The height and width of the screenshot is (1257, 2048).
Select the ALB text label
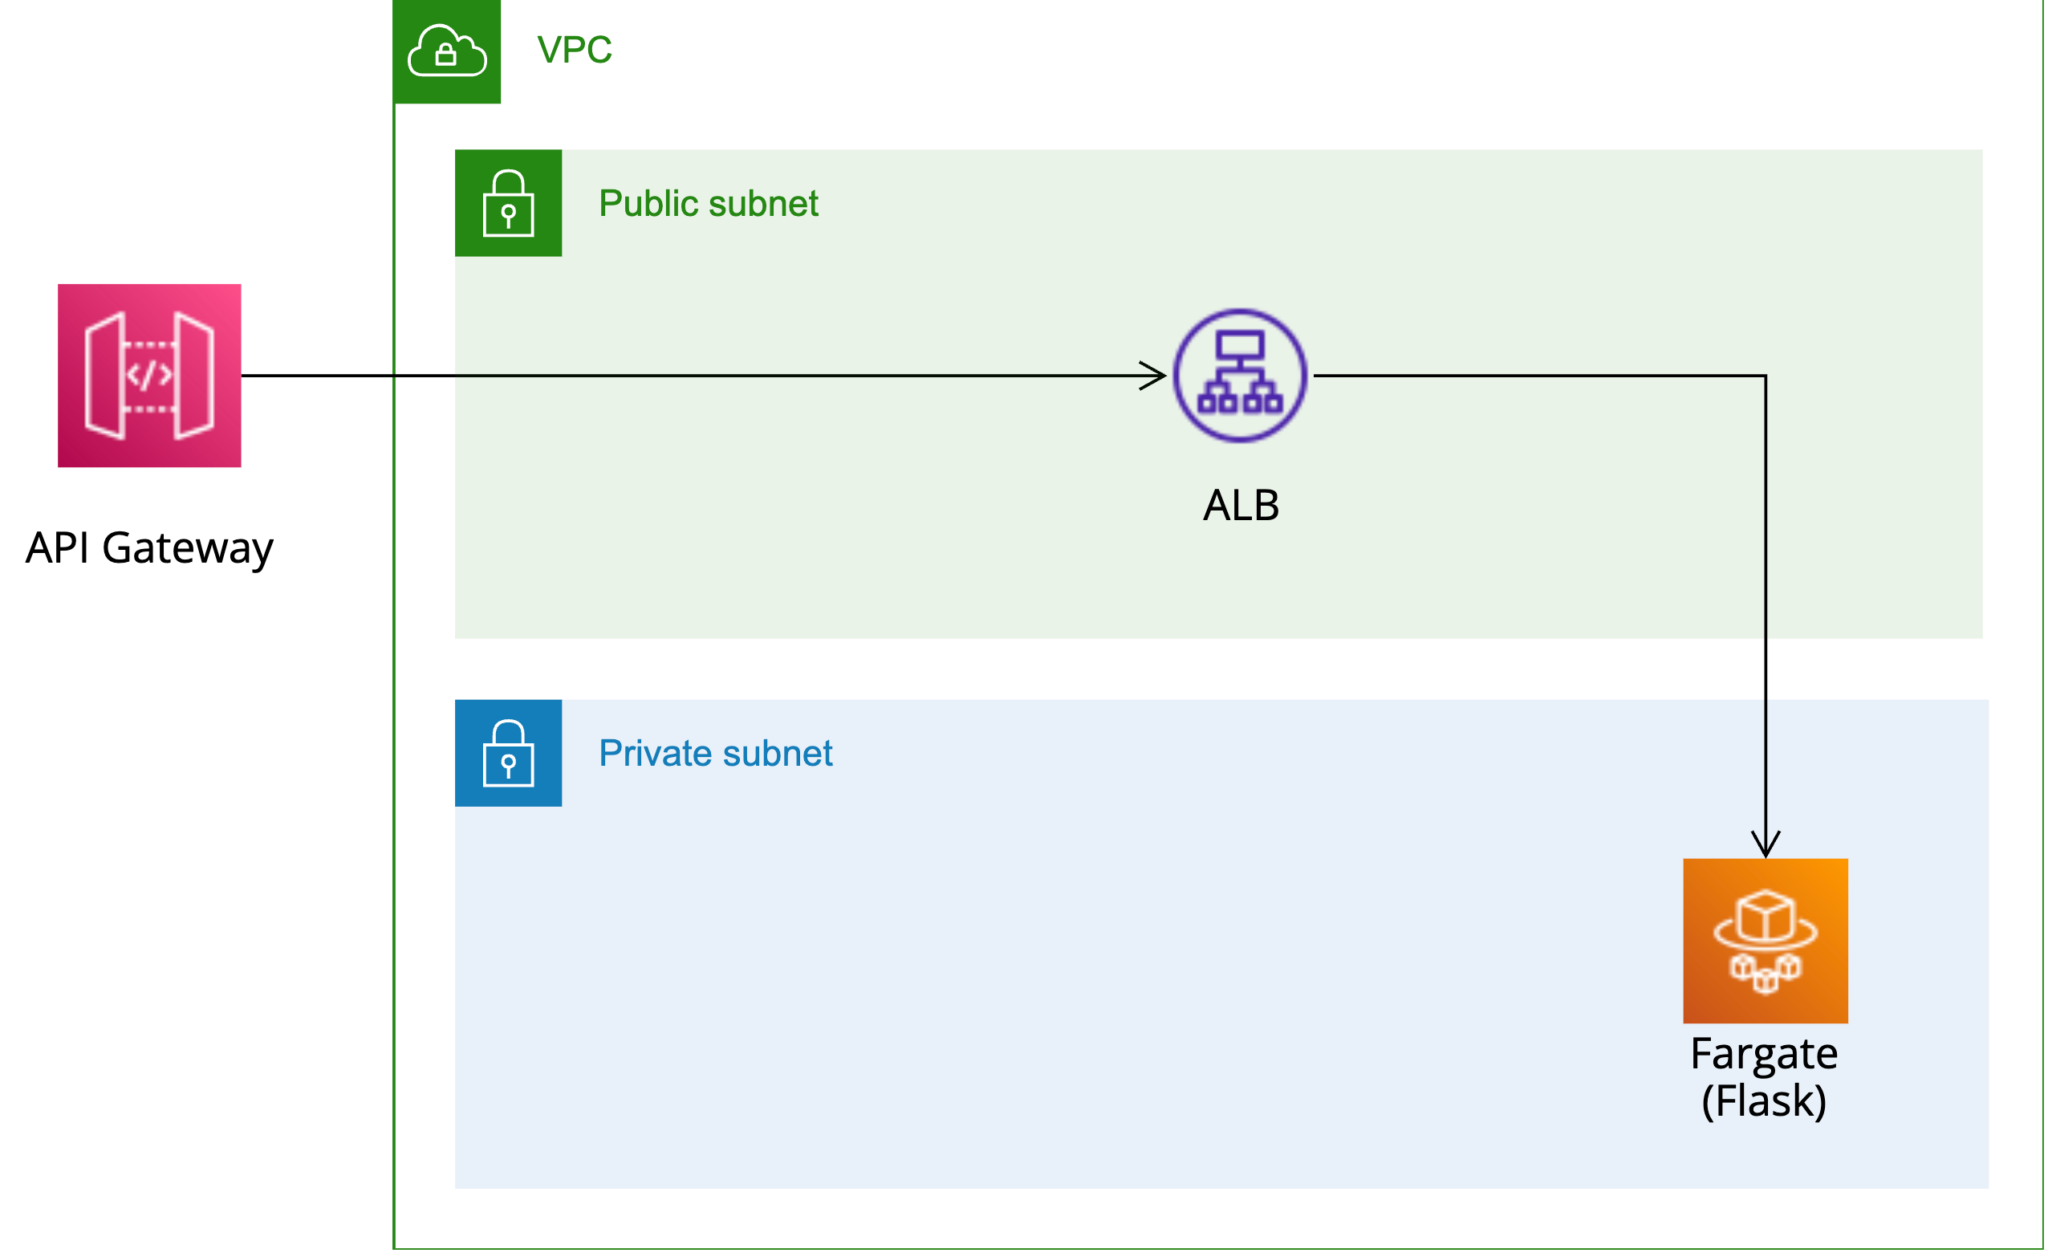[x=1242, y=505]
